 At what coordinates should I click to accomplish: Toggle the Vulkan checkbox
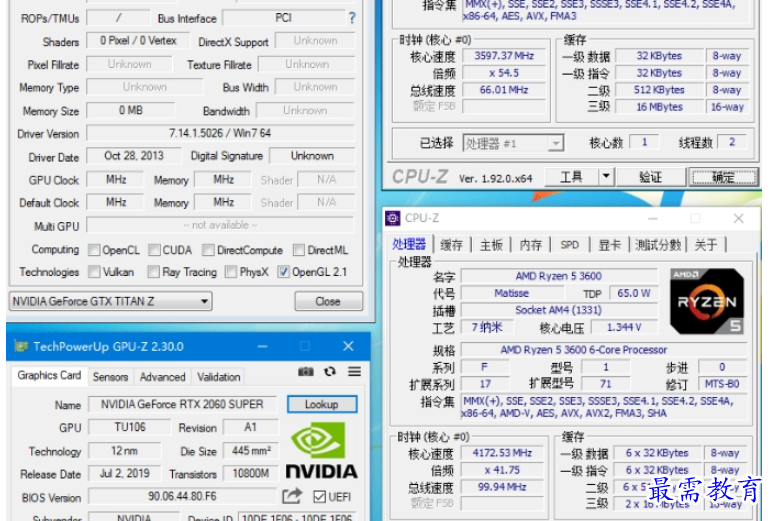click(x=94, y=272)
